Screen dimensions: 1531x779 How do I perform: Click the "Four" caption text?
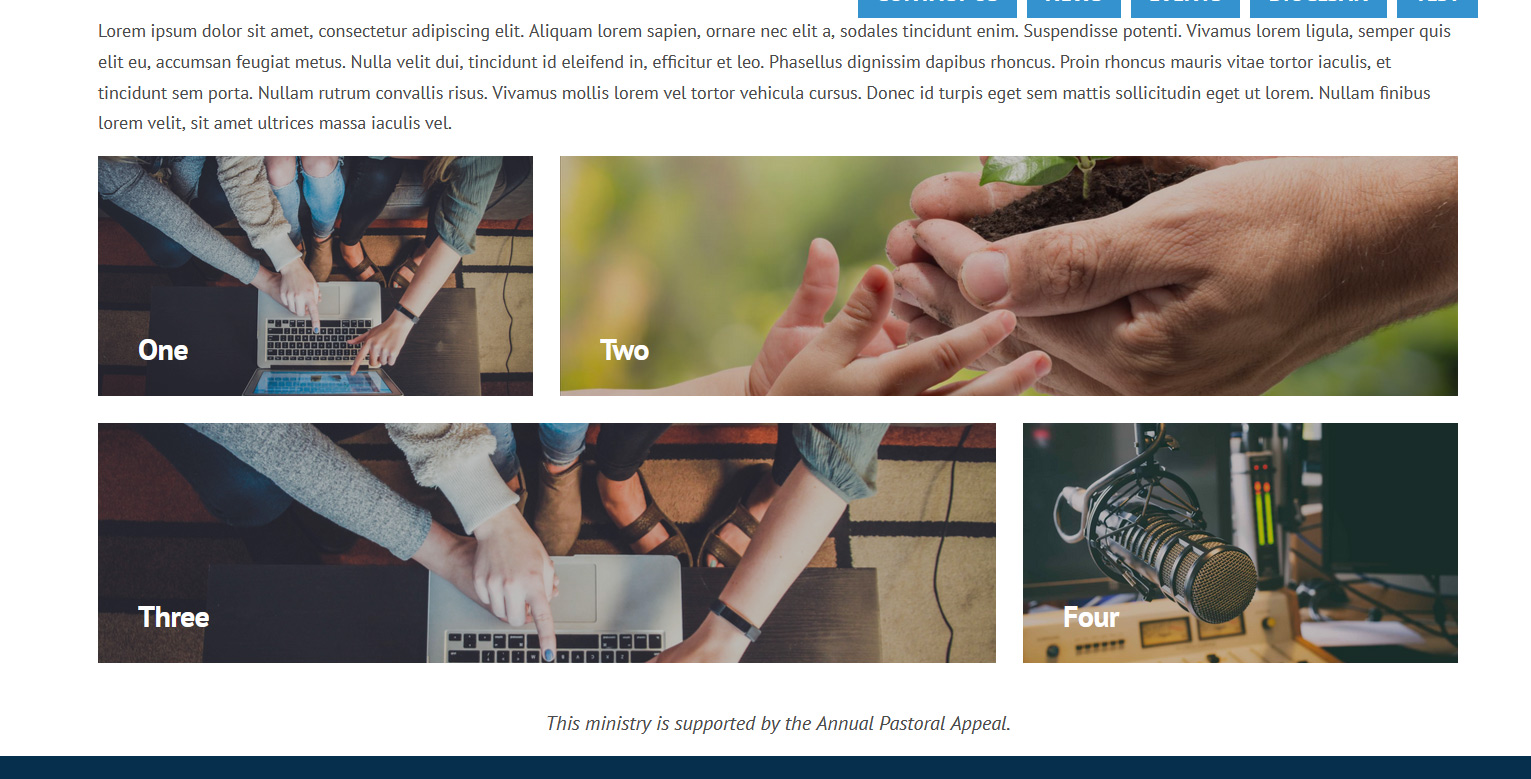click(1091, 617)
